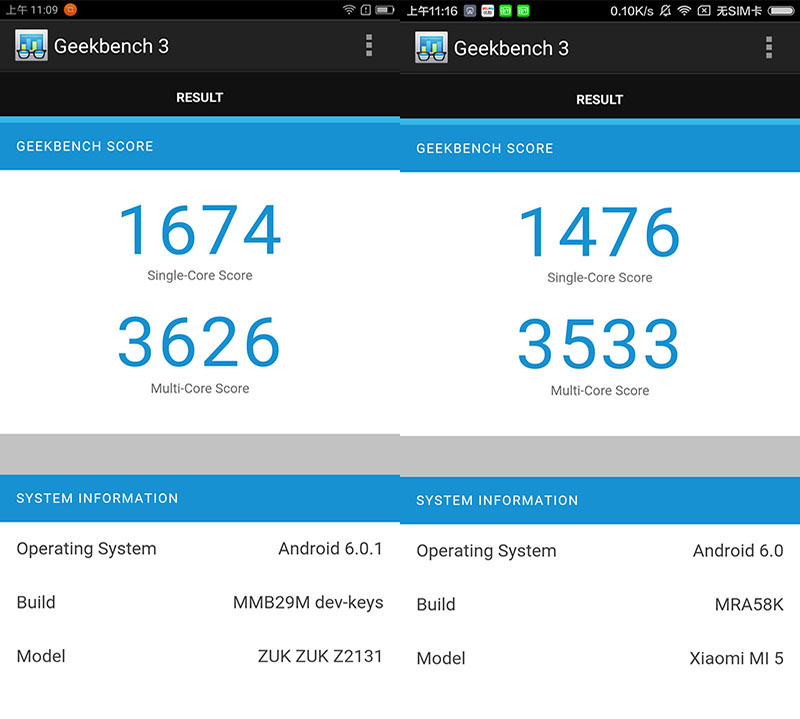Tap the Wi-Fi icon in right status bar
800x719 pixels.
click(x=684, y=11)
